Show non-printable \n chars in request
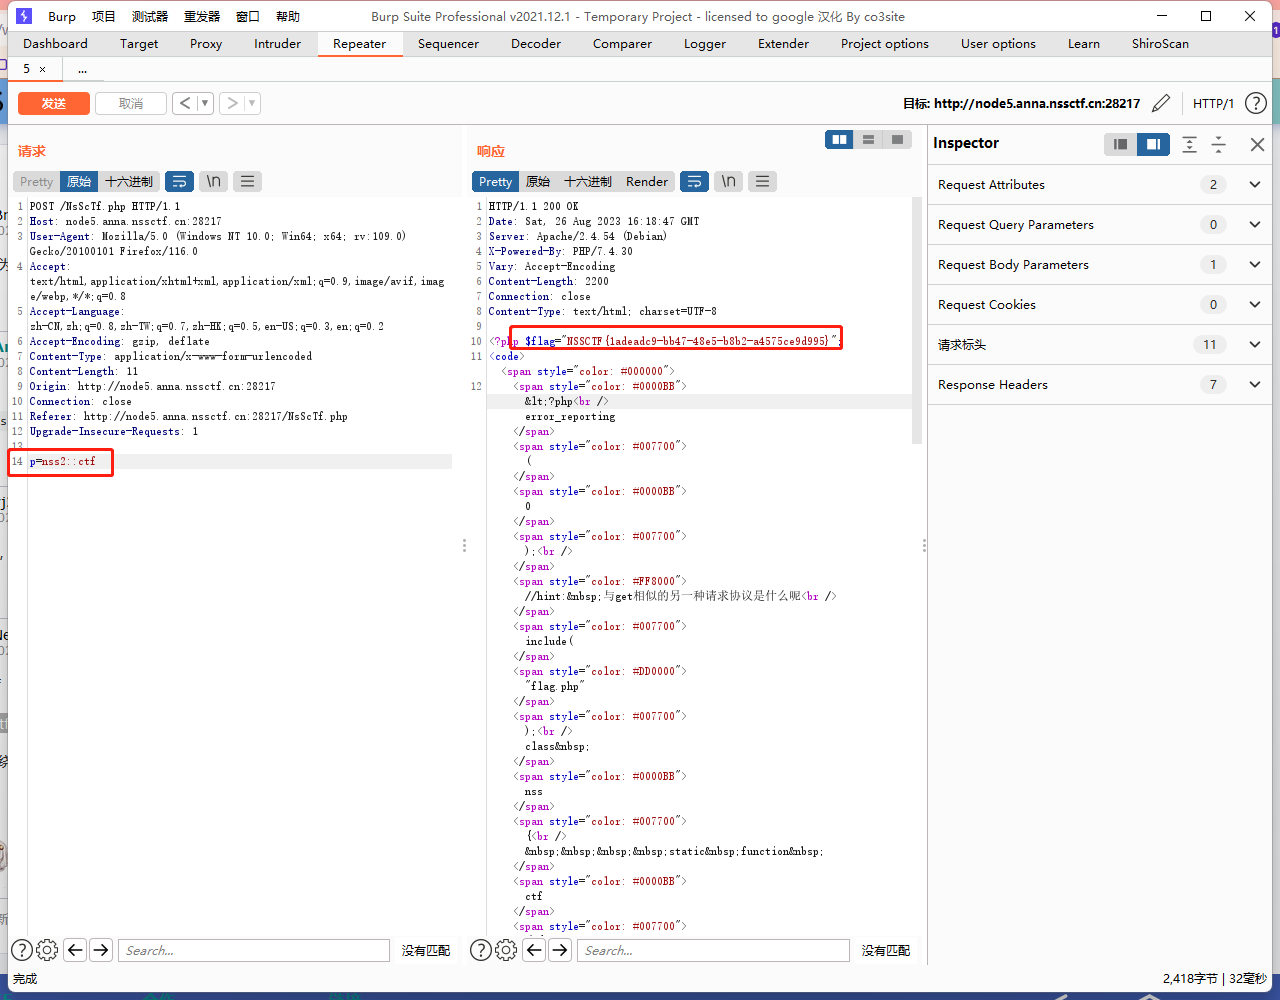 pyautogui.click(x=214, y=181)
